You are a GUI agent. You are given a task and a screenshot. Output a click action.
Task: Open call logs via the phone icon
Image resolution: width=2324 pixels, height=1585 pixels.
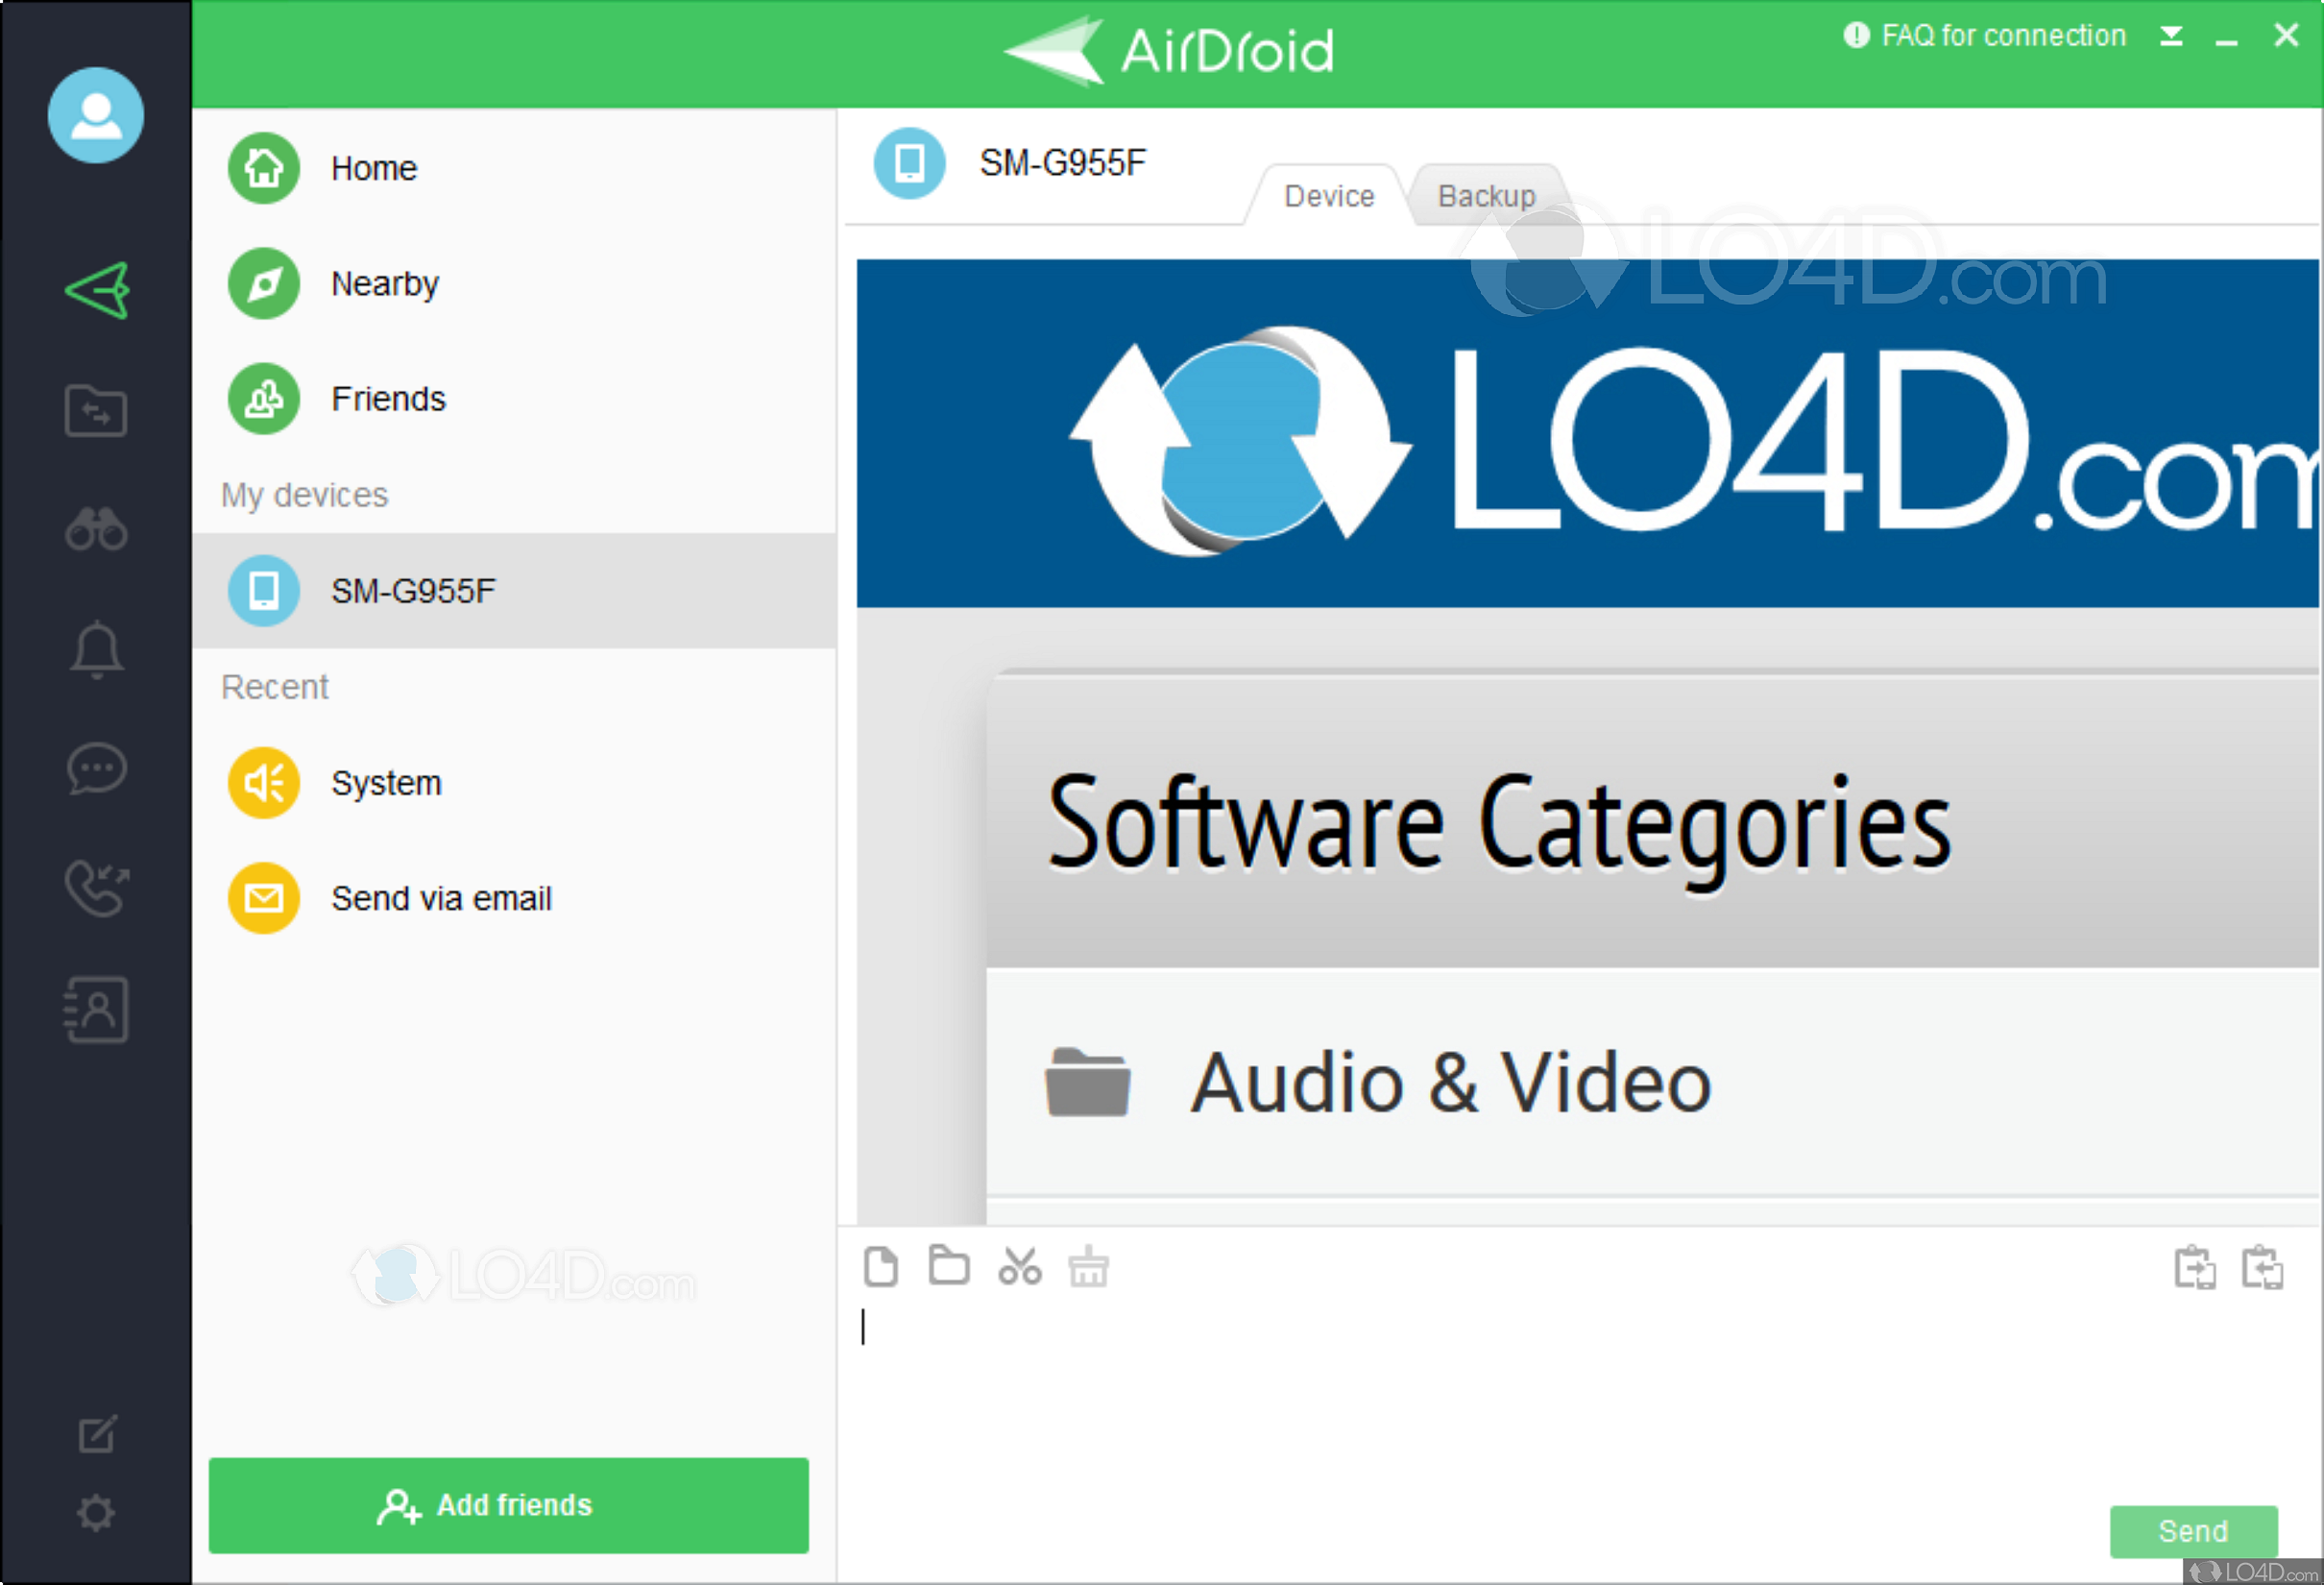[96, 888]
